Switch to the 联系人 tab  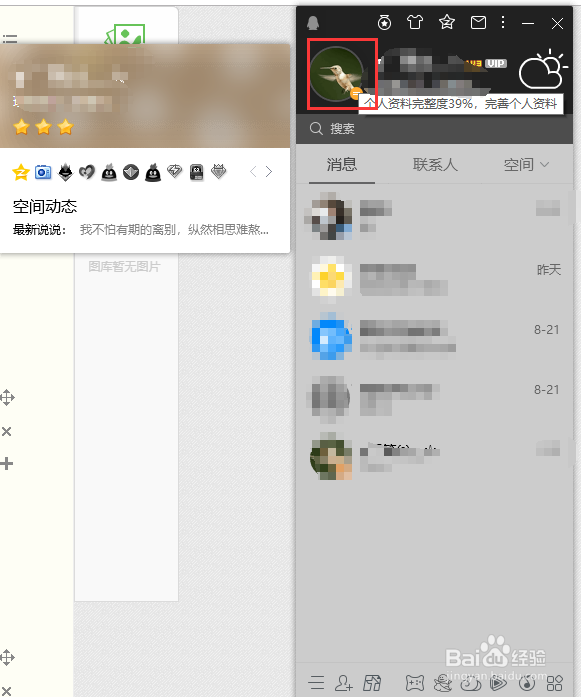pos(435,165)
